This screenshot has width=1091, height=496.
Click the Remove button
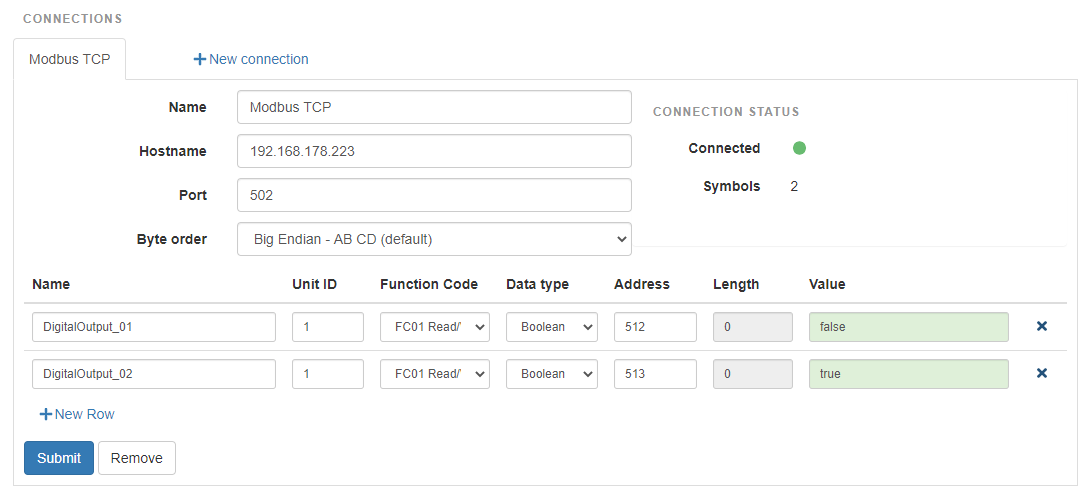[136, 458]
